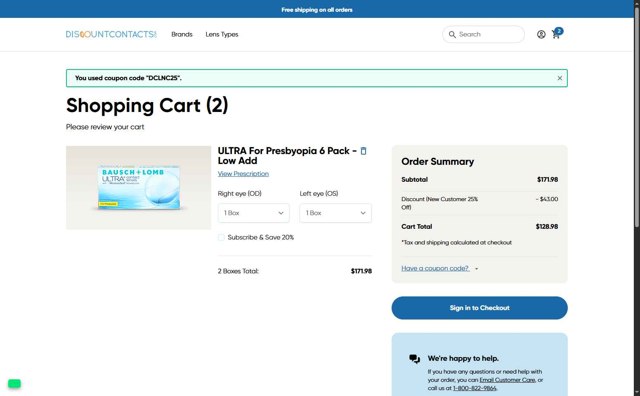Click the Discount (New Customer 25% Off) label
Image resolution: width=640 pixels, height=396 pixels.
coord(439,203)
